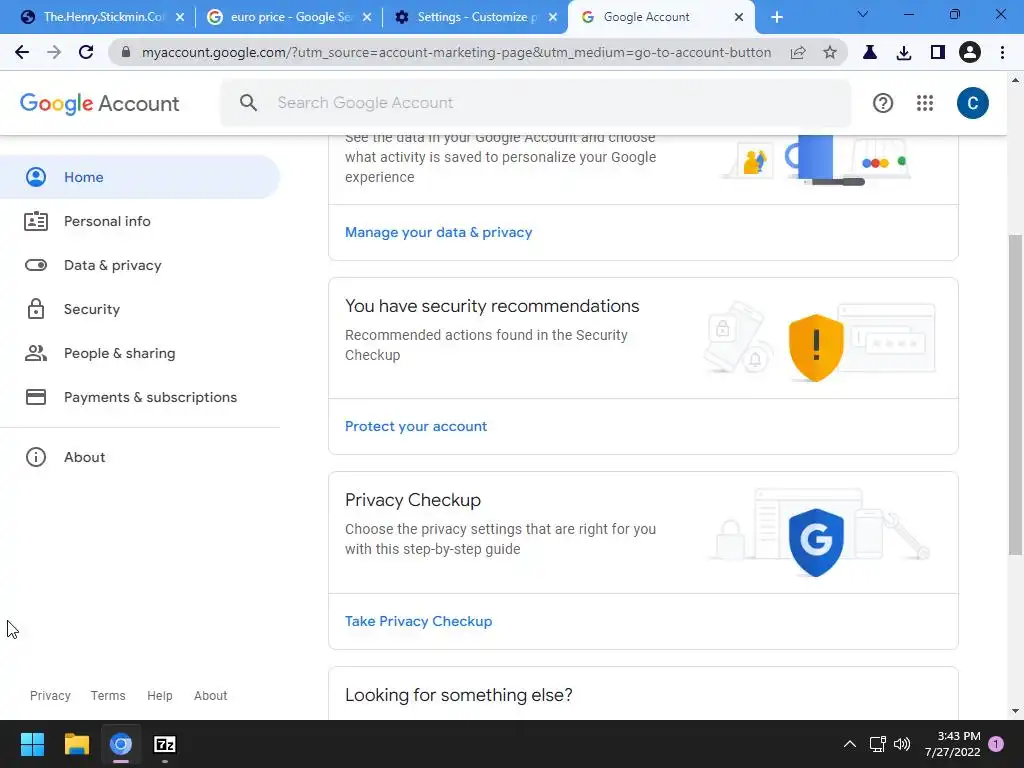Click the Google Account logo

(99, 103)
